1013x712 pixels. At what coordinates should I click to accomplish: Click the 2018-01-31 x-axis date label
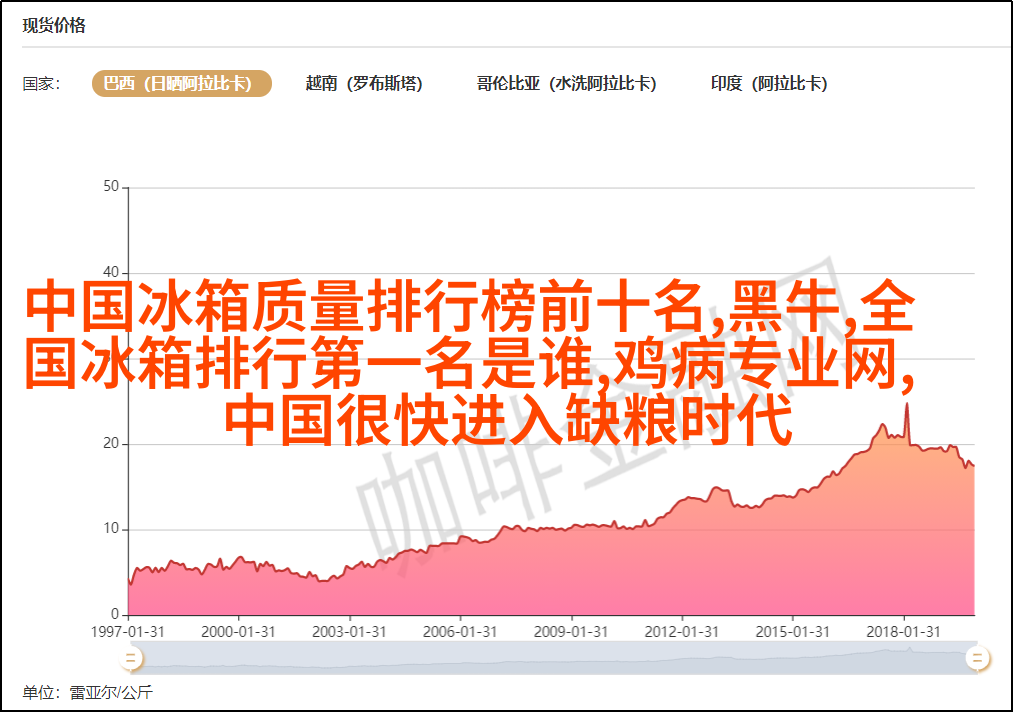pyautogui.click(x=903, y=631)
